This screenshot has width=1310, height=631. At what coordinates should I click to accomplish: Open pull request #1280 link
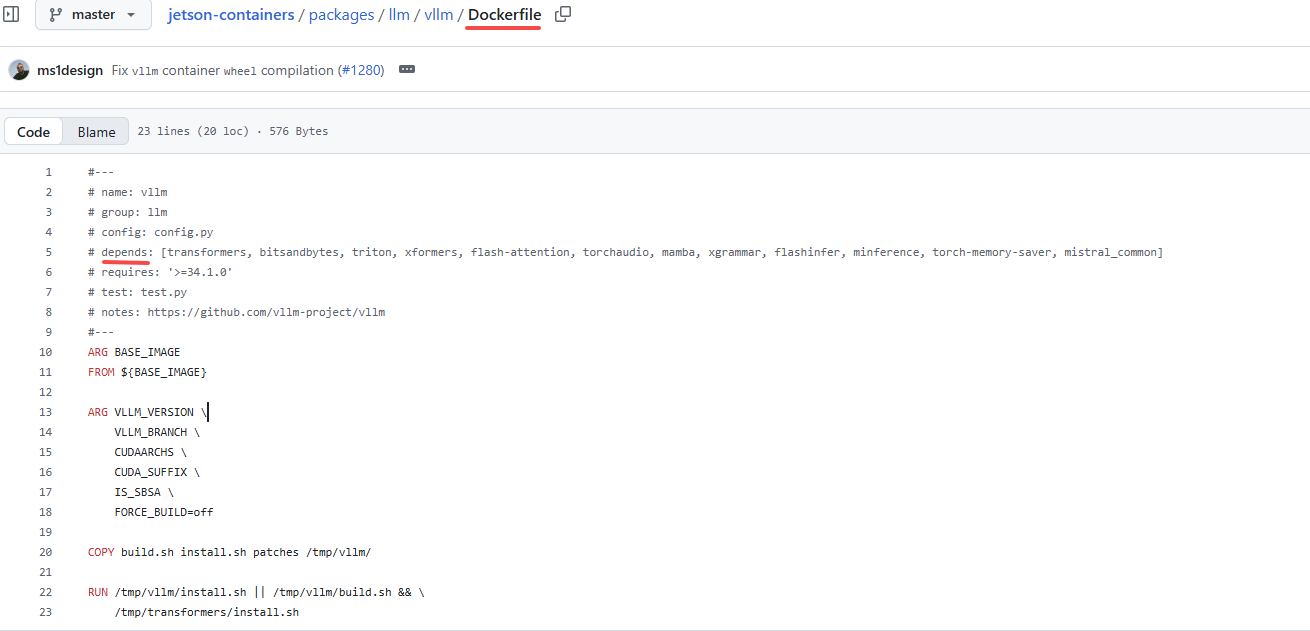click(360, 71)
